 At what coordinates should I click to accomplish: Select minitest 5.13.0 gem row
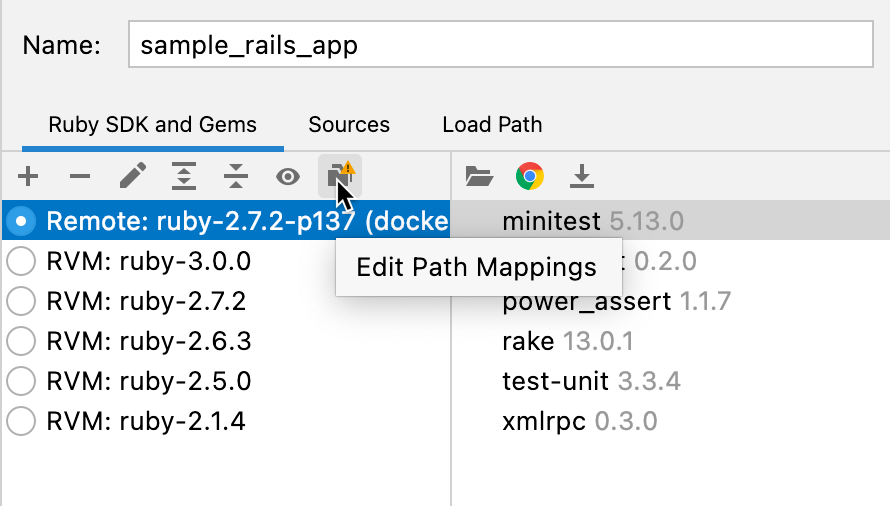tap(670, 221)
